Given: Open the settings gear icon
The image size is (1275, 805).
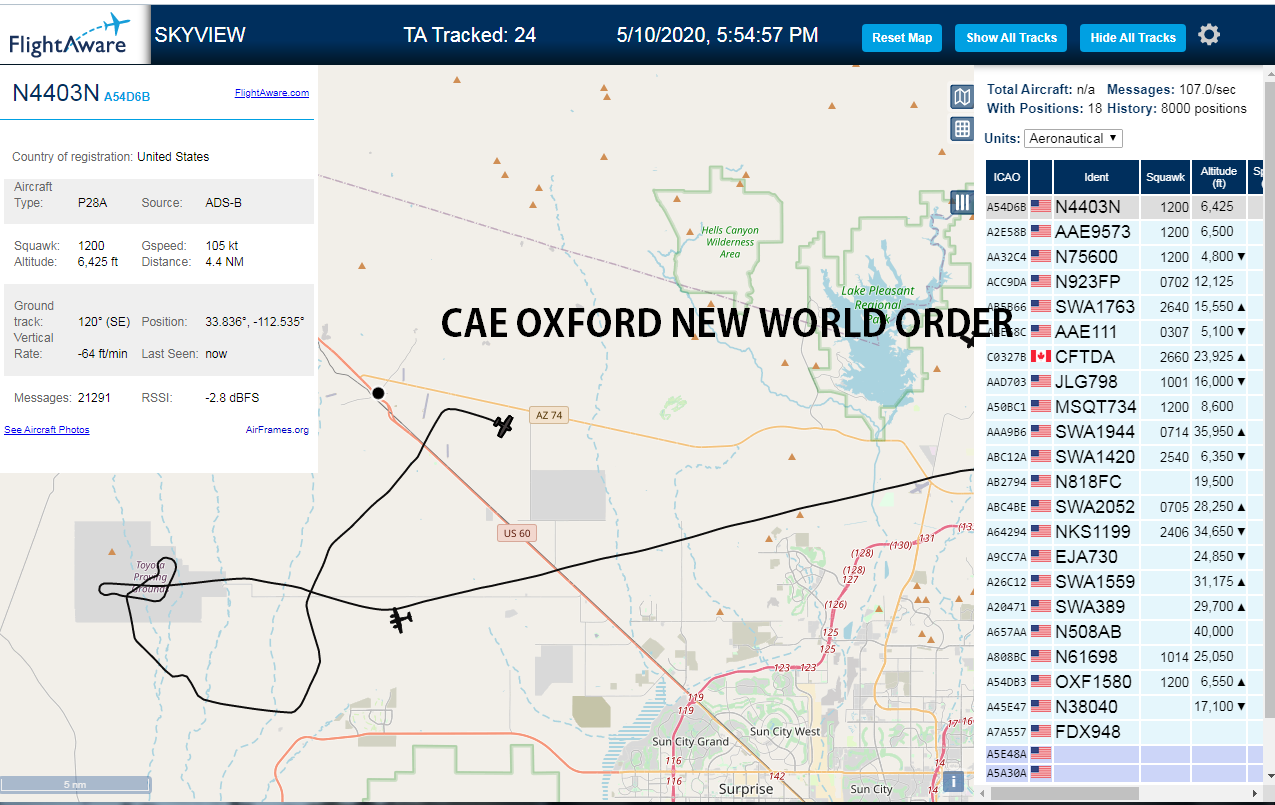Looking at the screenshot, I should point(1209,35).
